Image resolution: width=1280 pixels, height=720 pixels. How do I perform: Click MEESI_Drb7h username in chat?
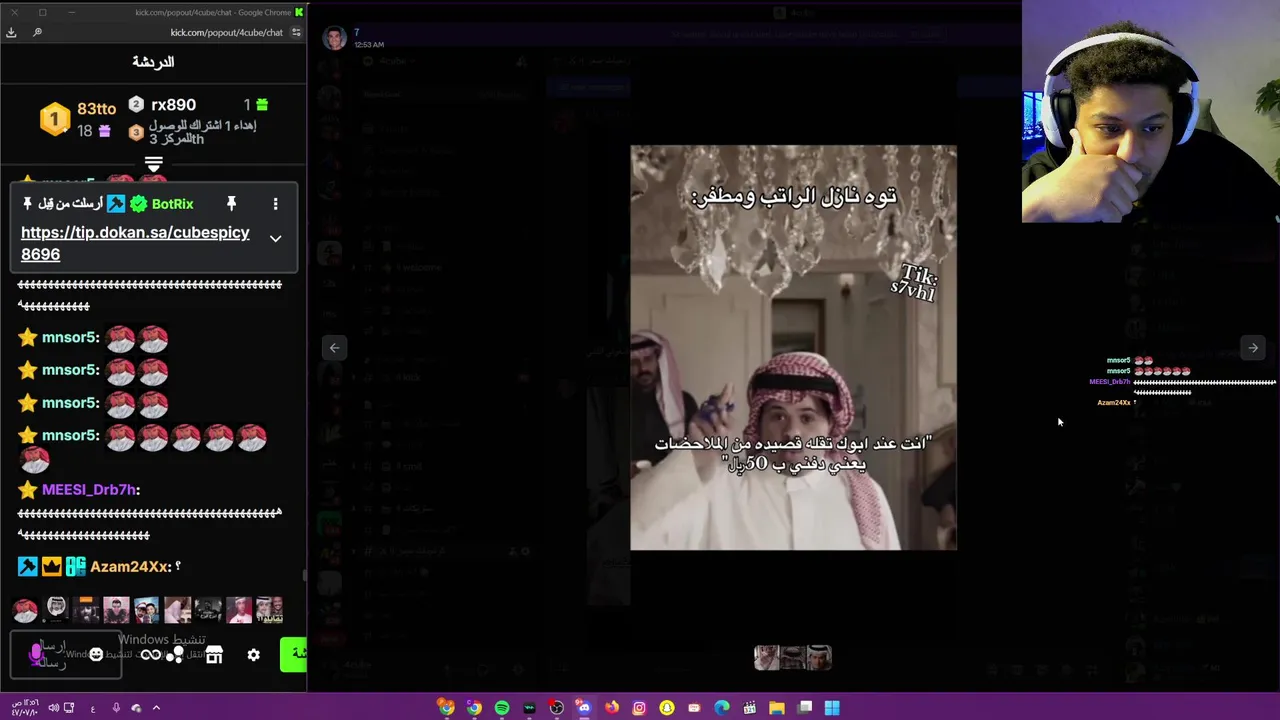(89, 490)
